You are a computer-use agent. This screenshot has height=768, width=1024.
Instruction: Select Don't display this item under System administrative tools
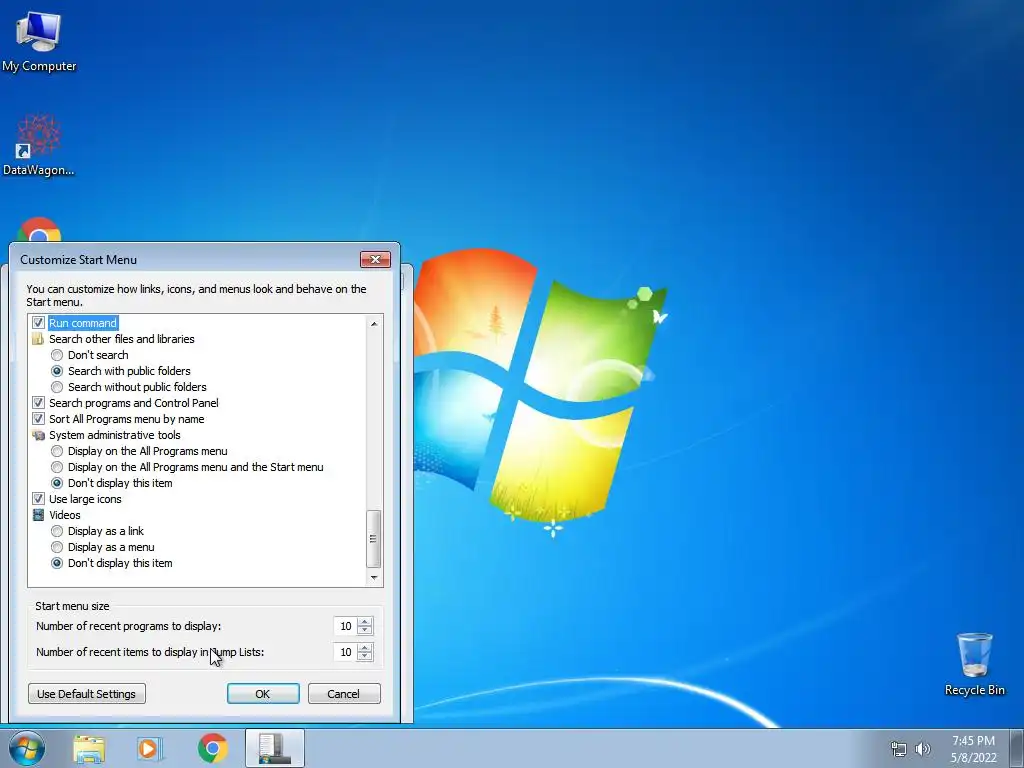coord(57,483)
